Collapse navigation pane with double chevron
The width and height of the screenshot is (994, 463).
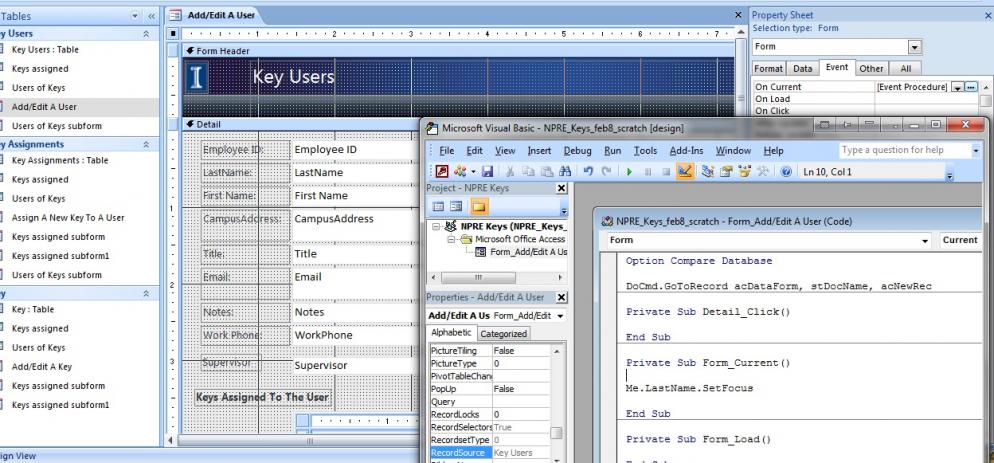point(152,16)
